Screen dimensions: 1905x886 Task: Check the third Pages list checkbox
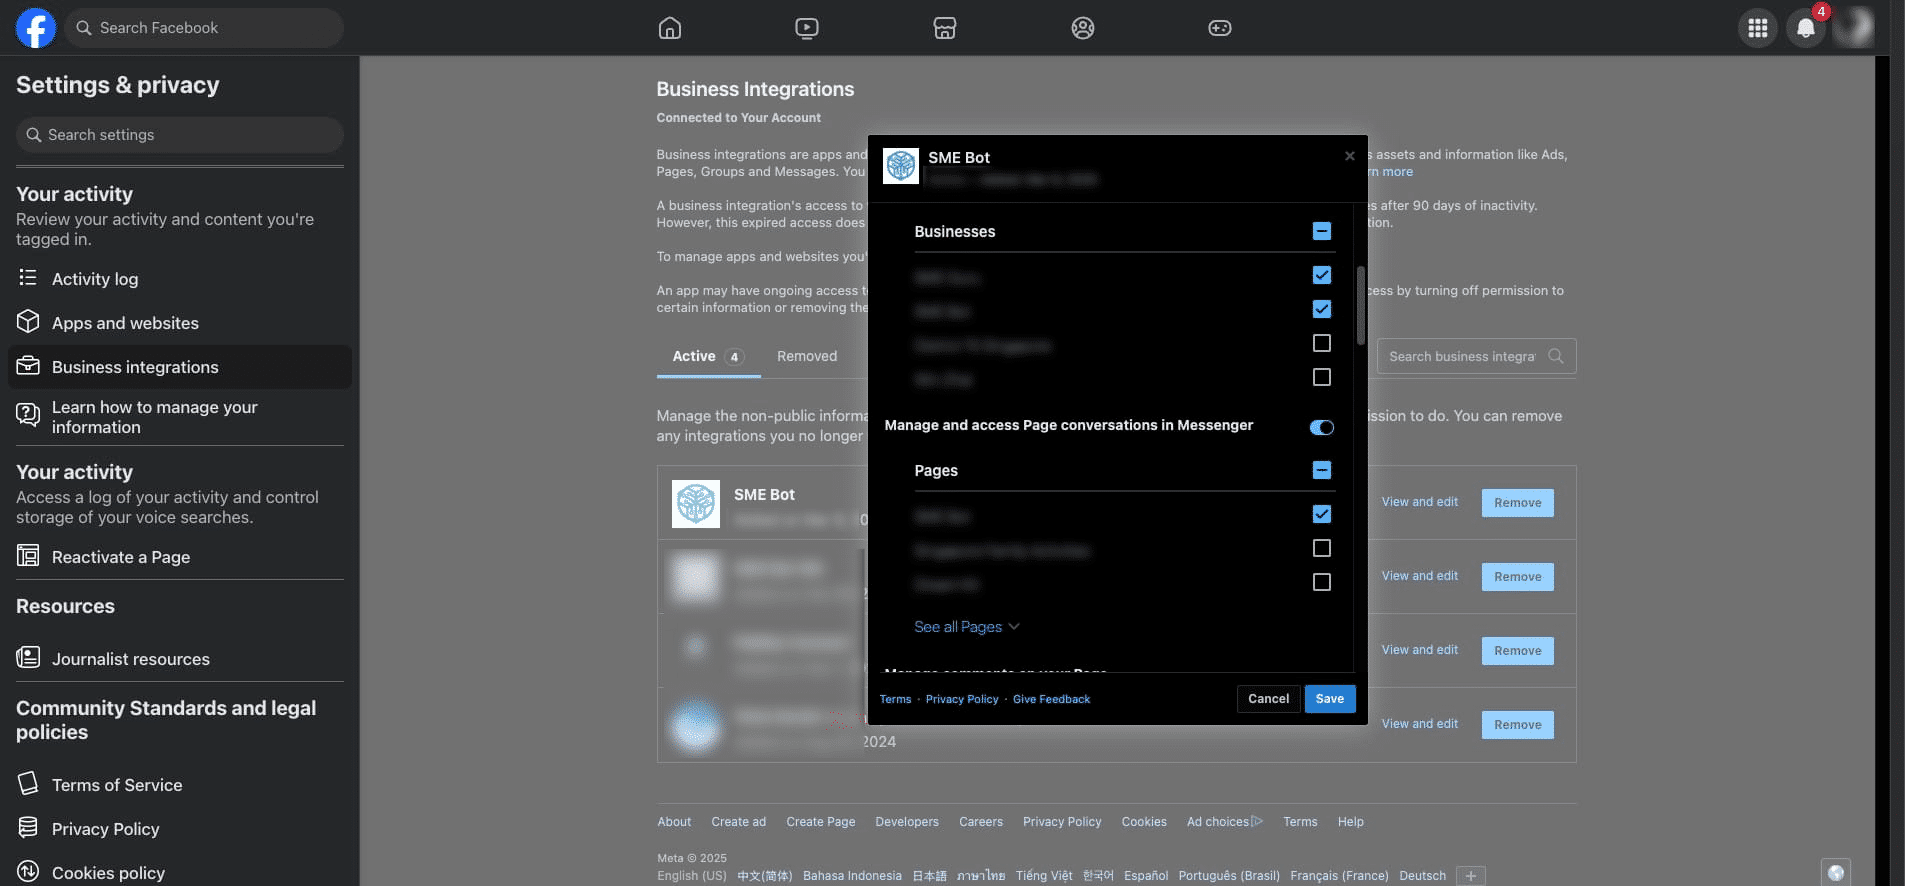1322,582
